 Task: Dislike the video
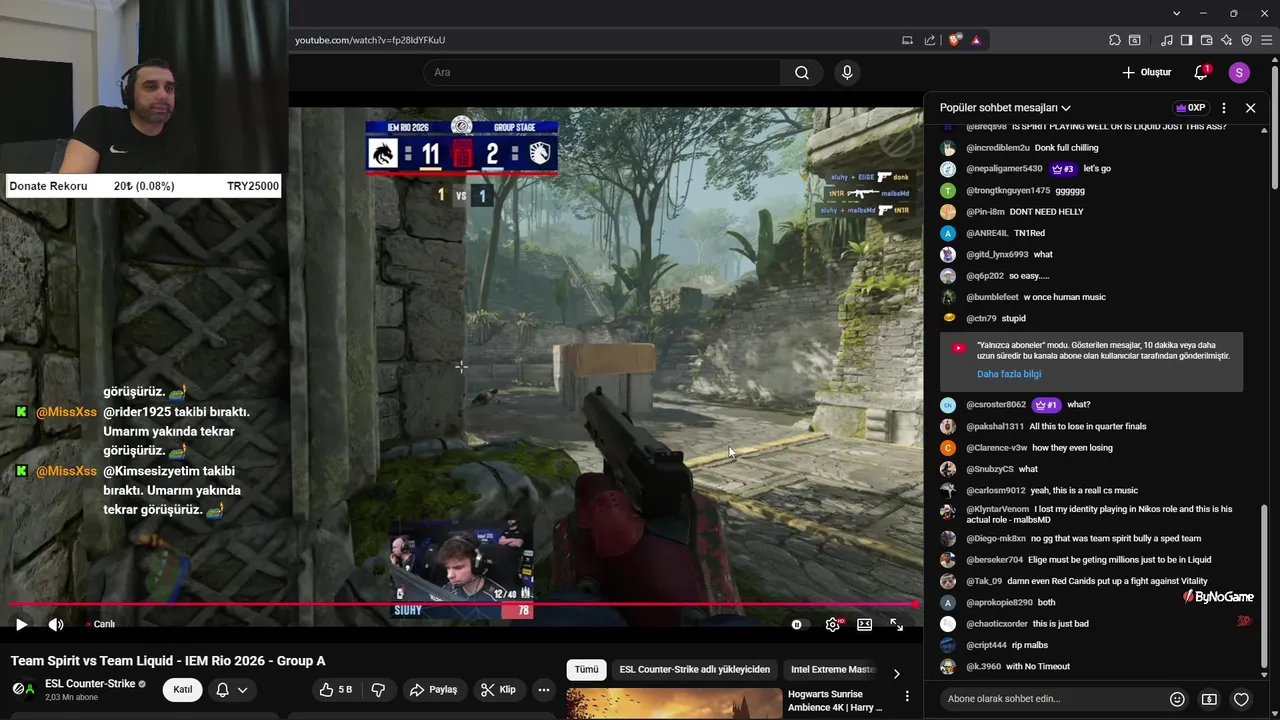click(378, 690)
